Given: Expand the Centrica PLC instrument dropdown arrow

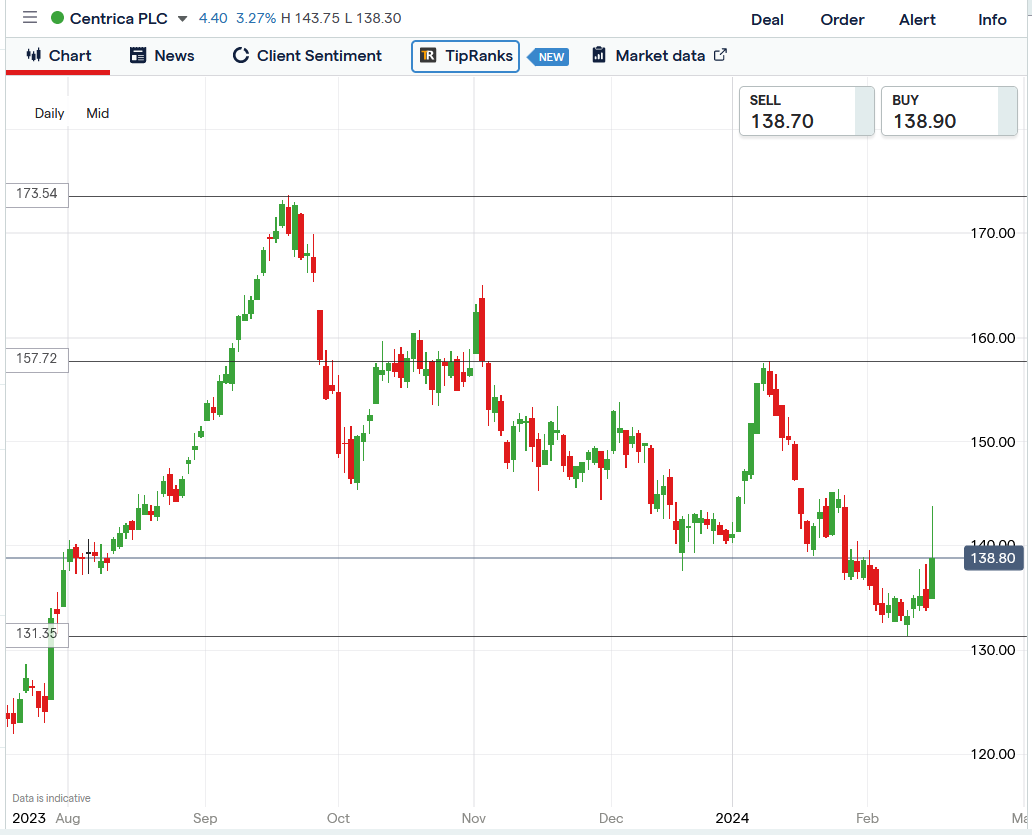Looking at the screenshot, I should pyautogui.click(x=182, y=19).
